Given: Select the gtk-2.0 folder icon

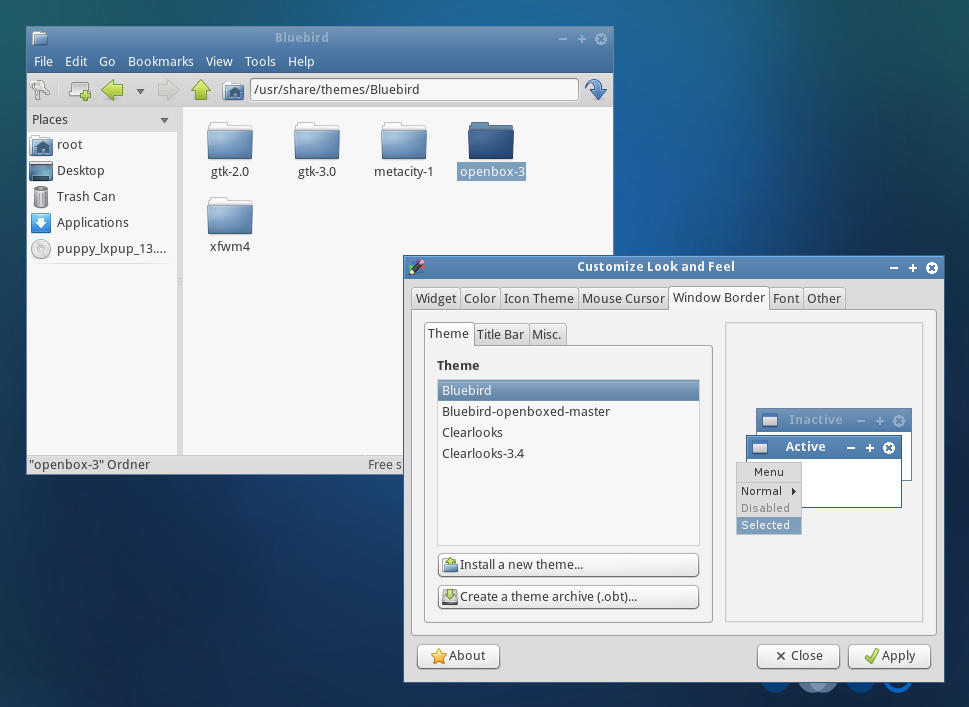Looking at the screenshot, I should click(230, 142).
